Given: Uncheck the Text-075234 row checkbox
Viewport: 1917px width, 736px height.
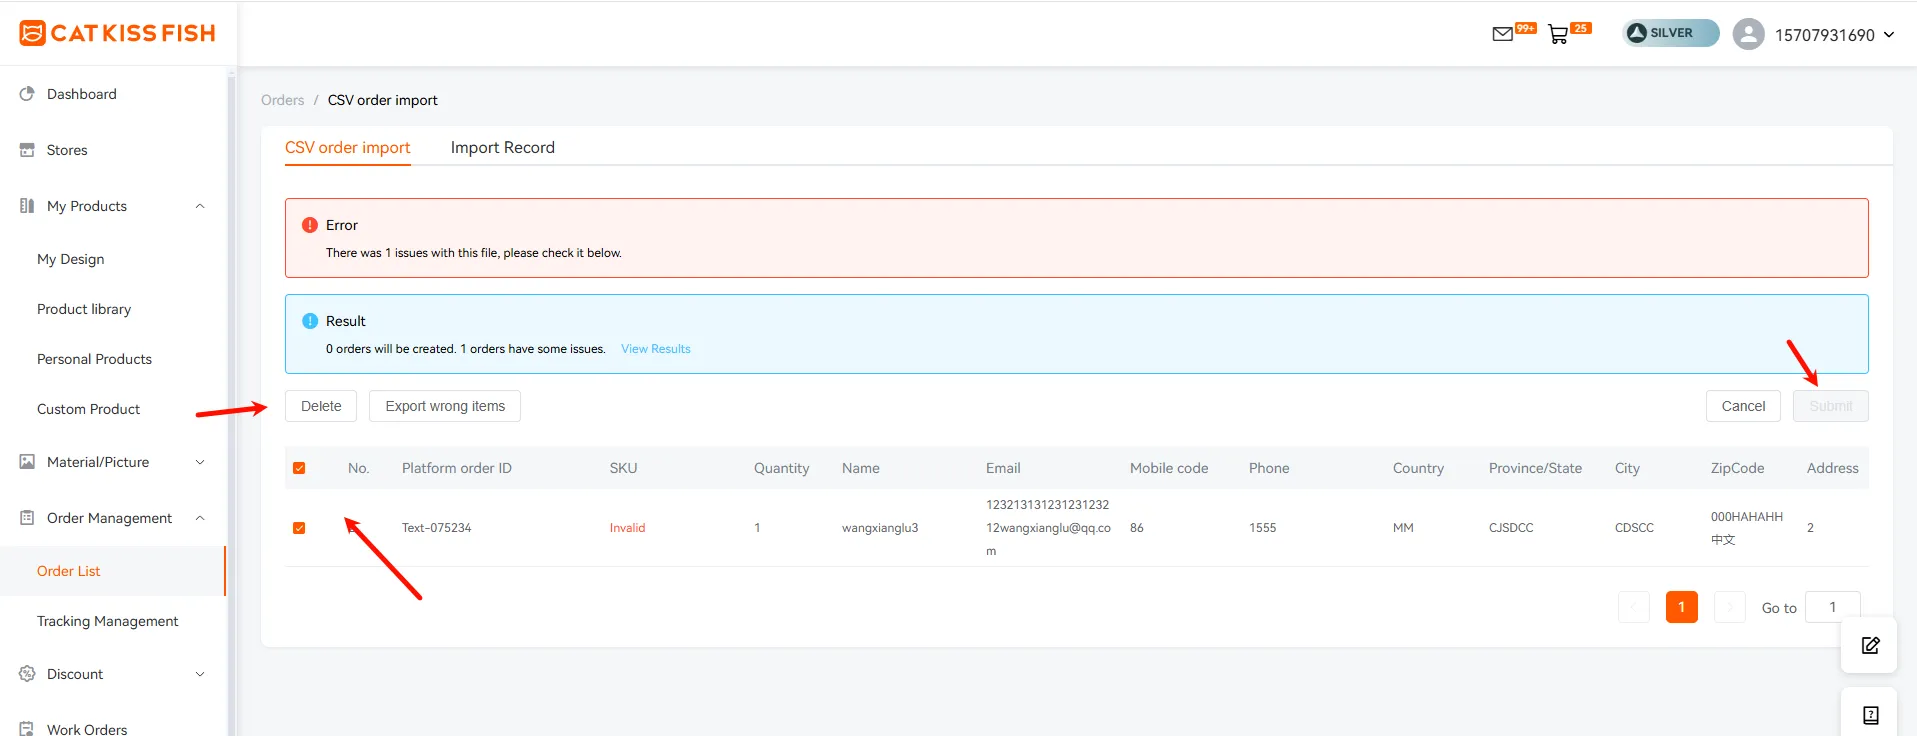Looking at the screenshot, I should [x=299, y=528].
